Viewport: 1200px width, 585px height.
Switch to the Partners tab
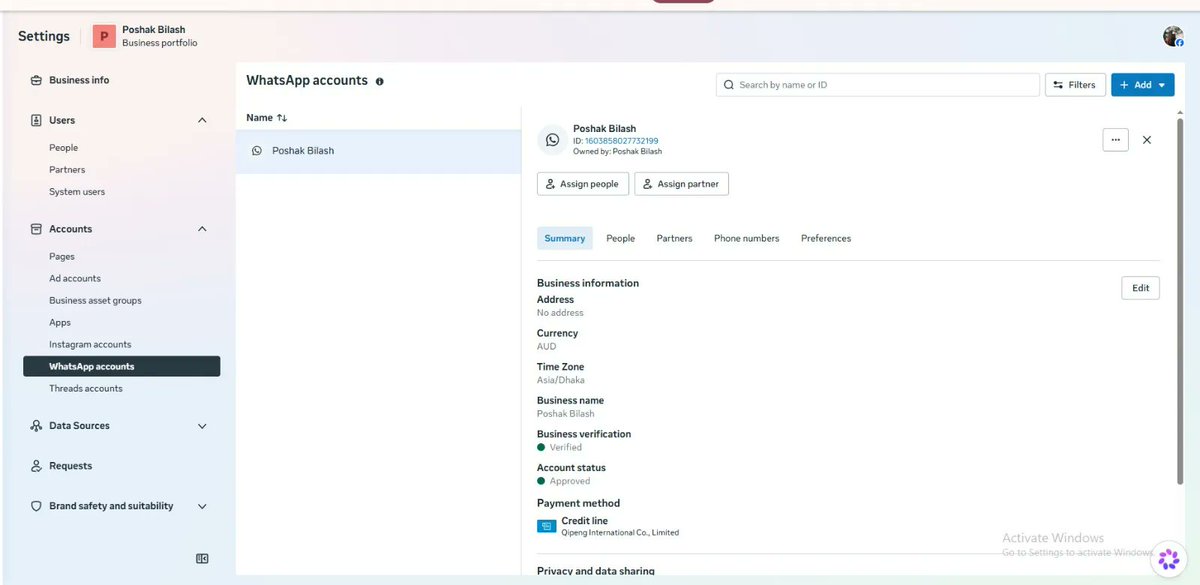675,238
